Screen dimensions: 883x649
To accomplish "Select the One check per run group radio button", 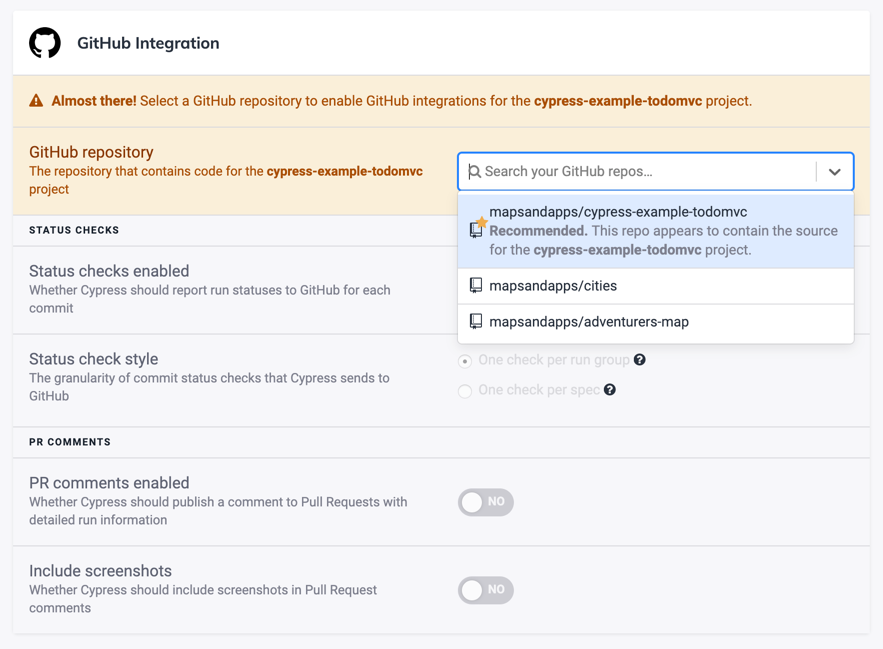I will click(x=464, y=361).
